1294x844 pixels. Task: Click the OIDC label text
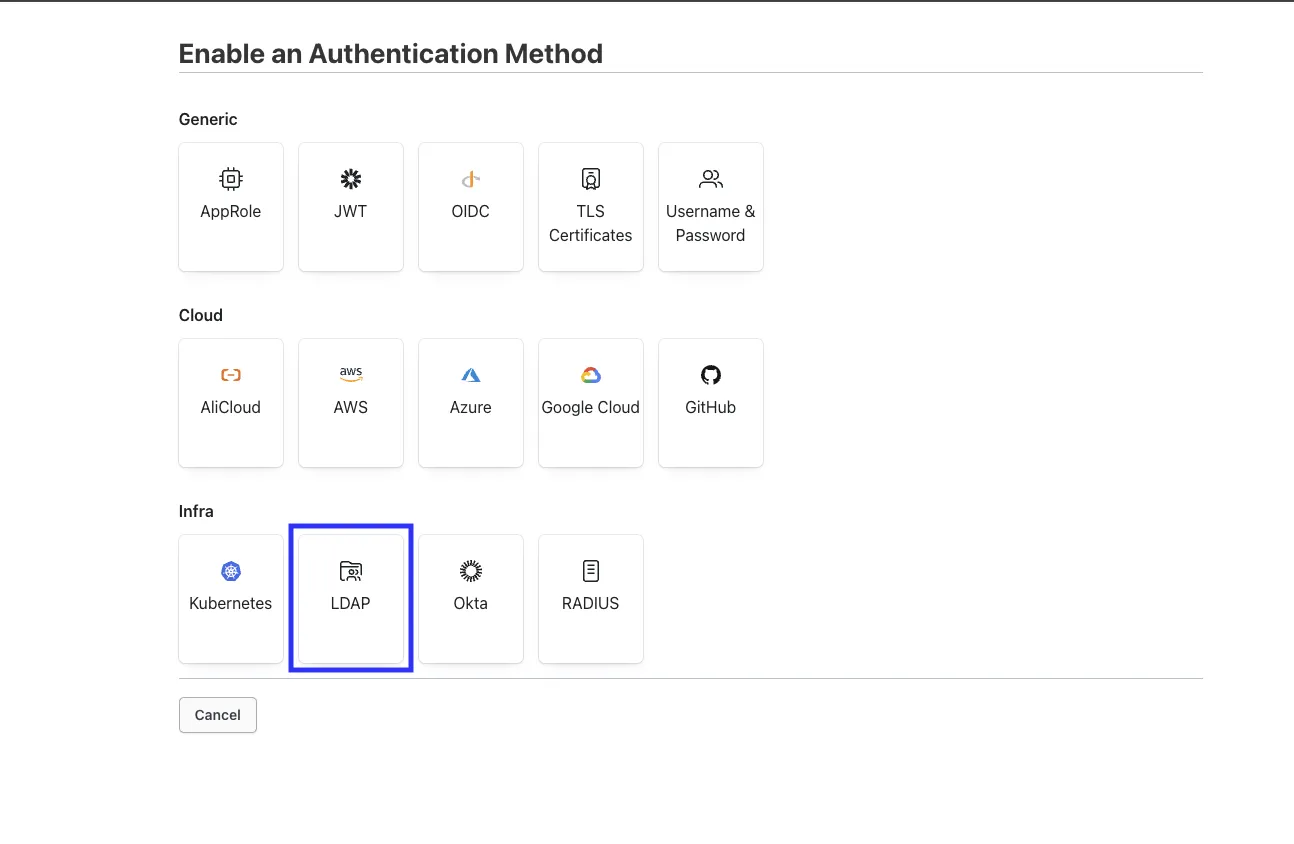(x=471, y=211)
